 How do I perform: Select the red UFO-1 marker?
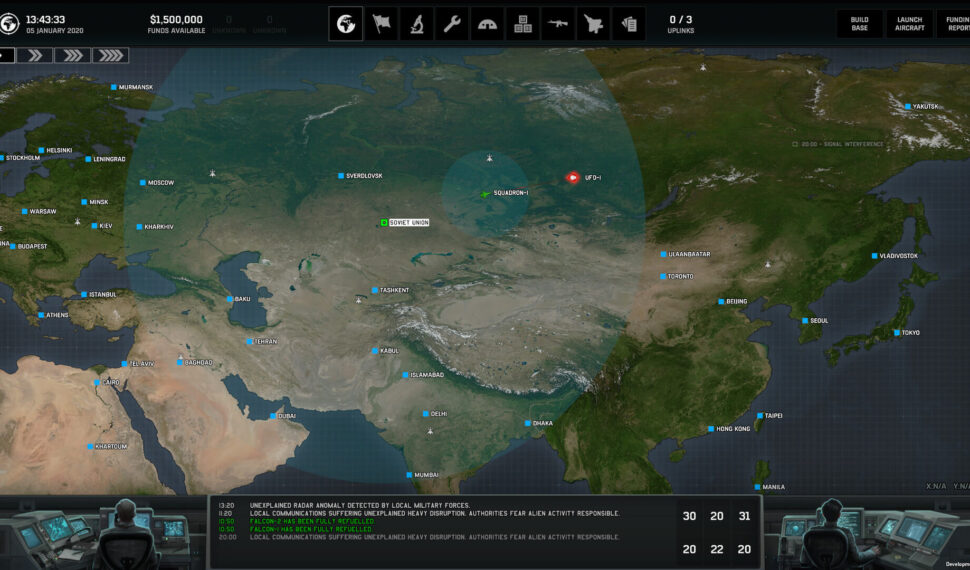coord(573,177)
